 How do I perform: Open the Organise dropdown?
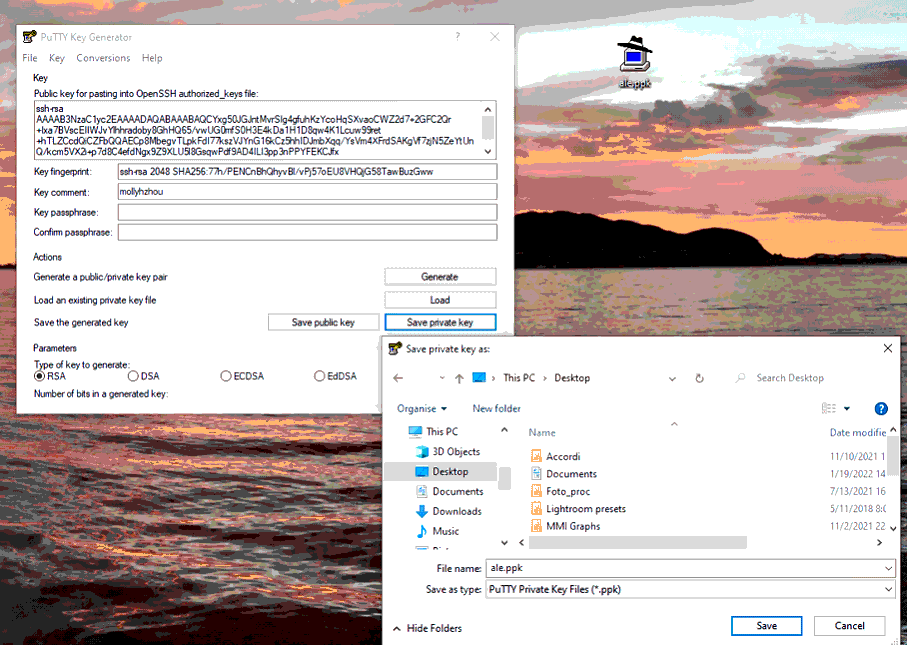click(422, 409)
